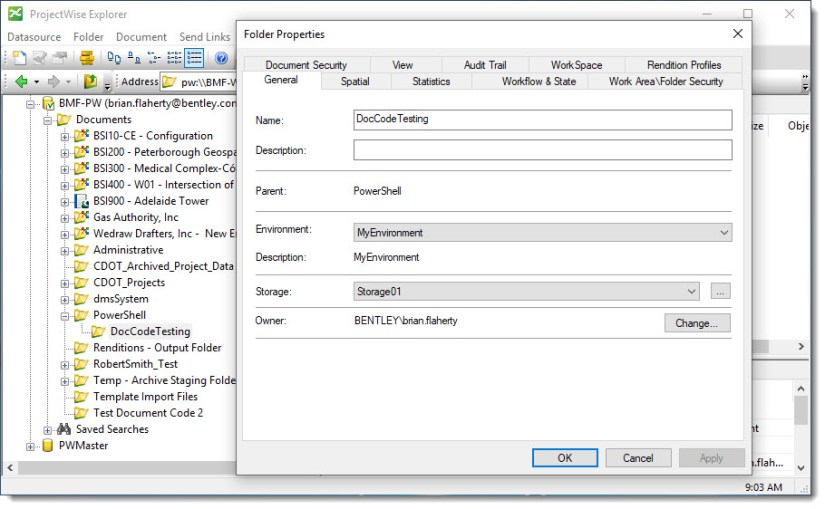Switch to the Audit Trail tab
This screenshot has height=509, width=825.
(x=485, y=65)
